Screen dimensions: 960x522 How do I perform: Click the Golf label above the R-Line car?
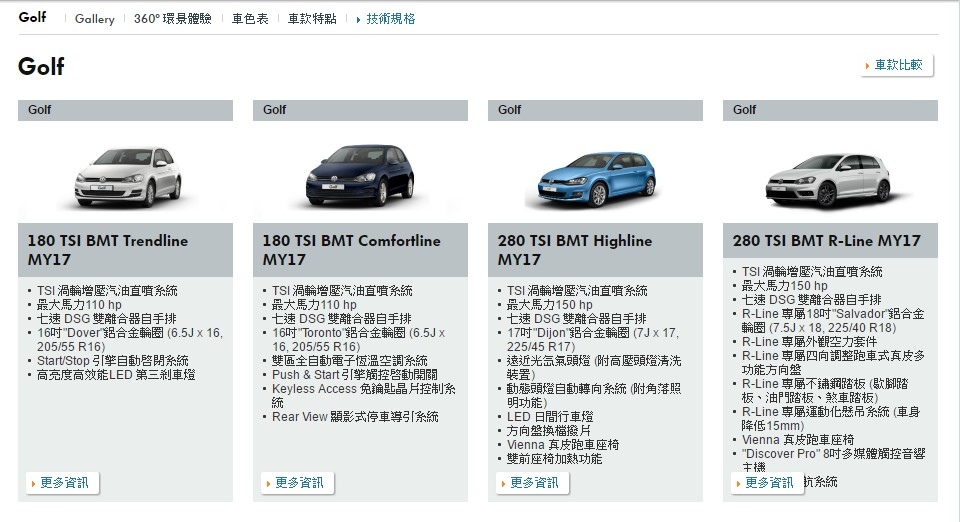pos(744,110)
